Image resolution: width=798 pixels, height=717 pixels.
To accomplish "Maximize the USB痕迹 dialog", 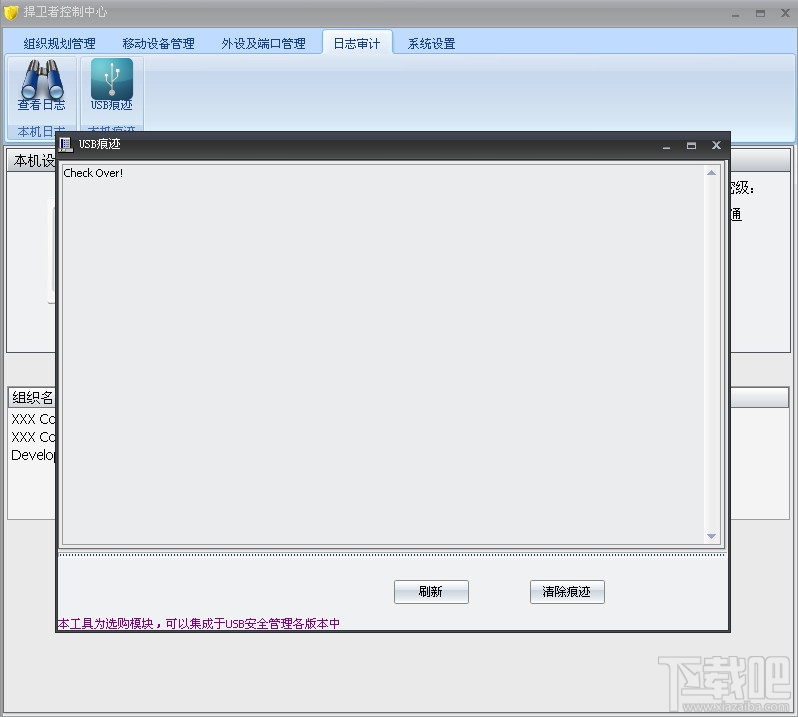I will 691,146.
